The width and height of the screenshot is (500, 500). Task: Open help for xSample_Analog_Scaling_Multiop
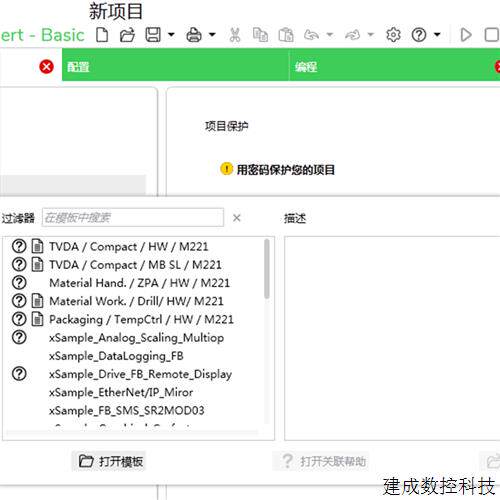pos(19,337)
